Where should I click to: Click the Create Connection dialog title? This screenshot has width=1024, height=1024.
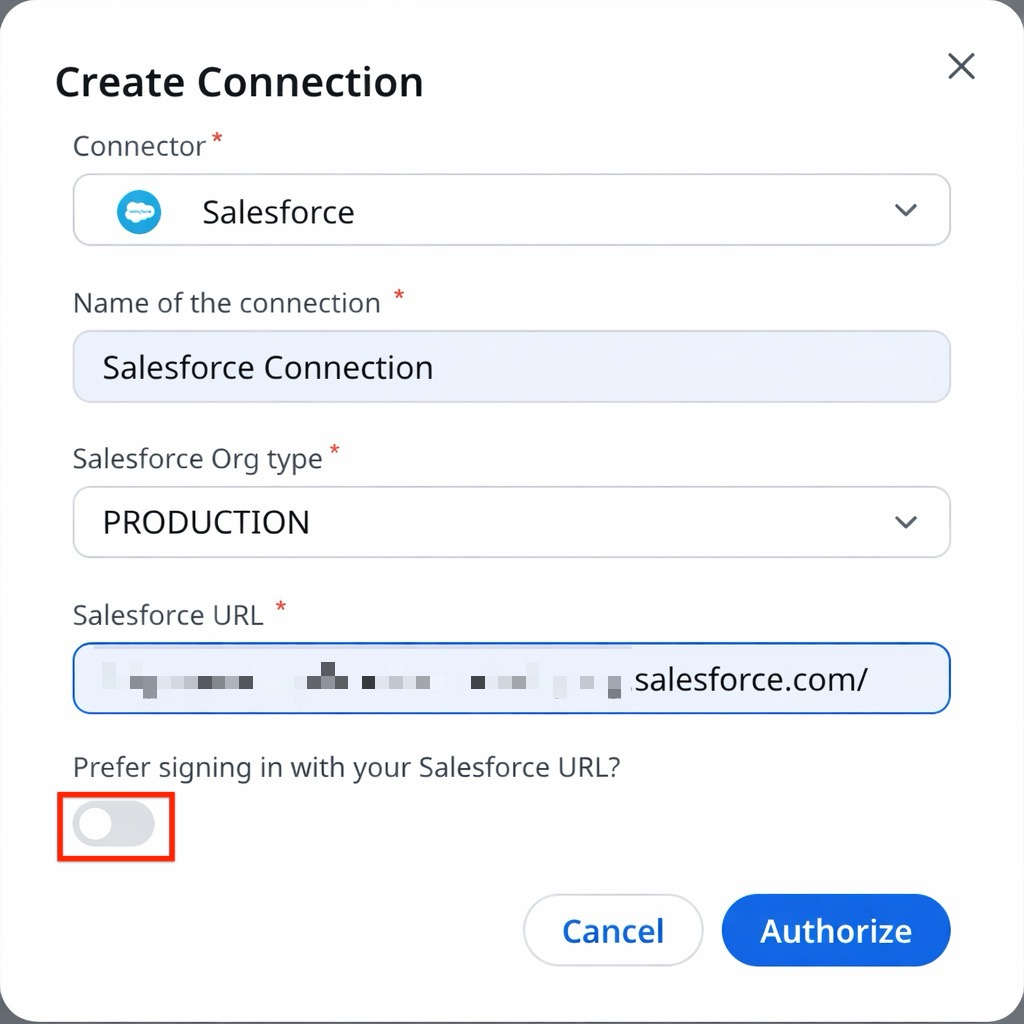pyautogui.click(x=239, y=82)
